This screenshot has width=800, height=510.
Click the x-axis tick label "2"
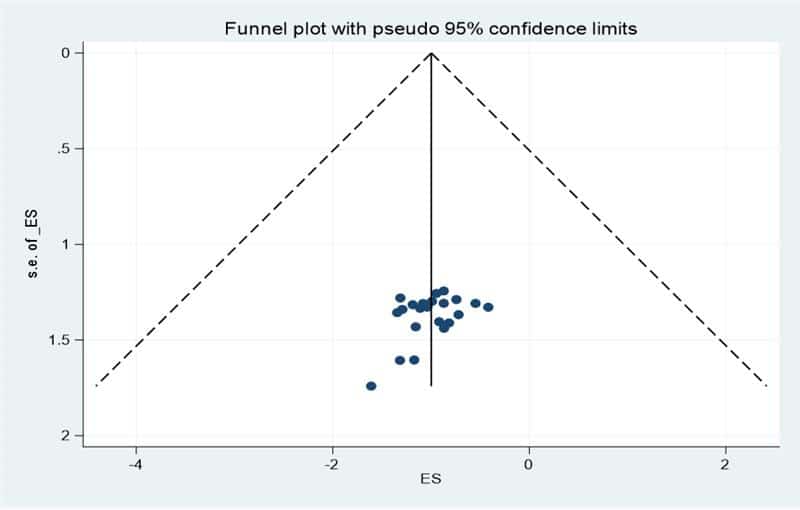coord(725,462)
